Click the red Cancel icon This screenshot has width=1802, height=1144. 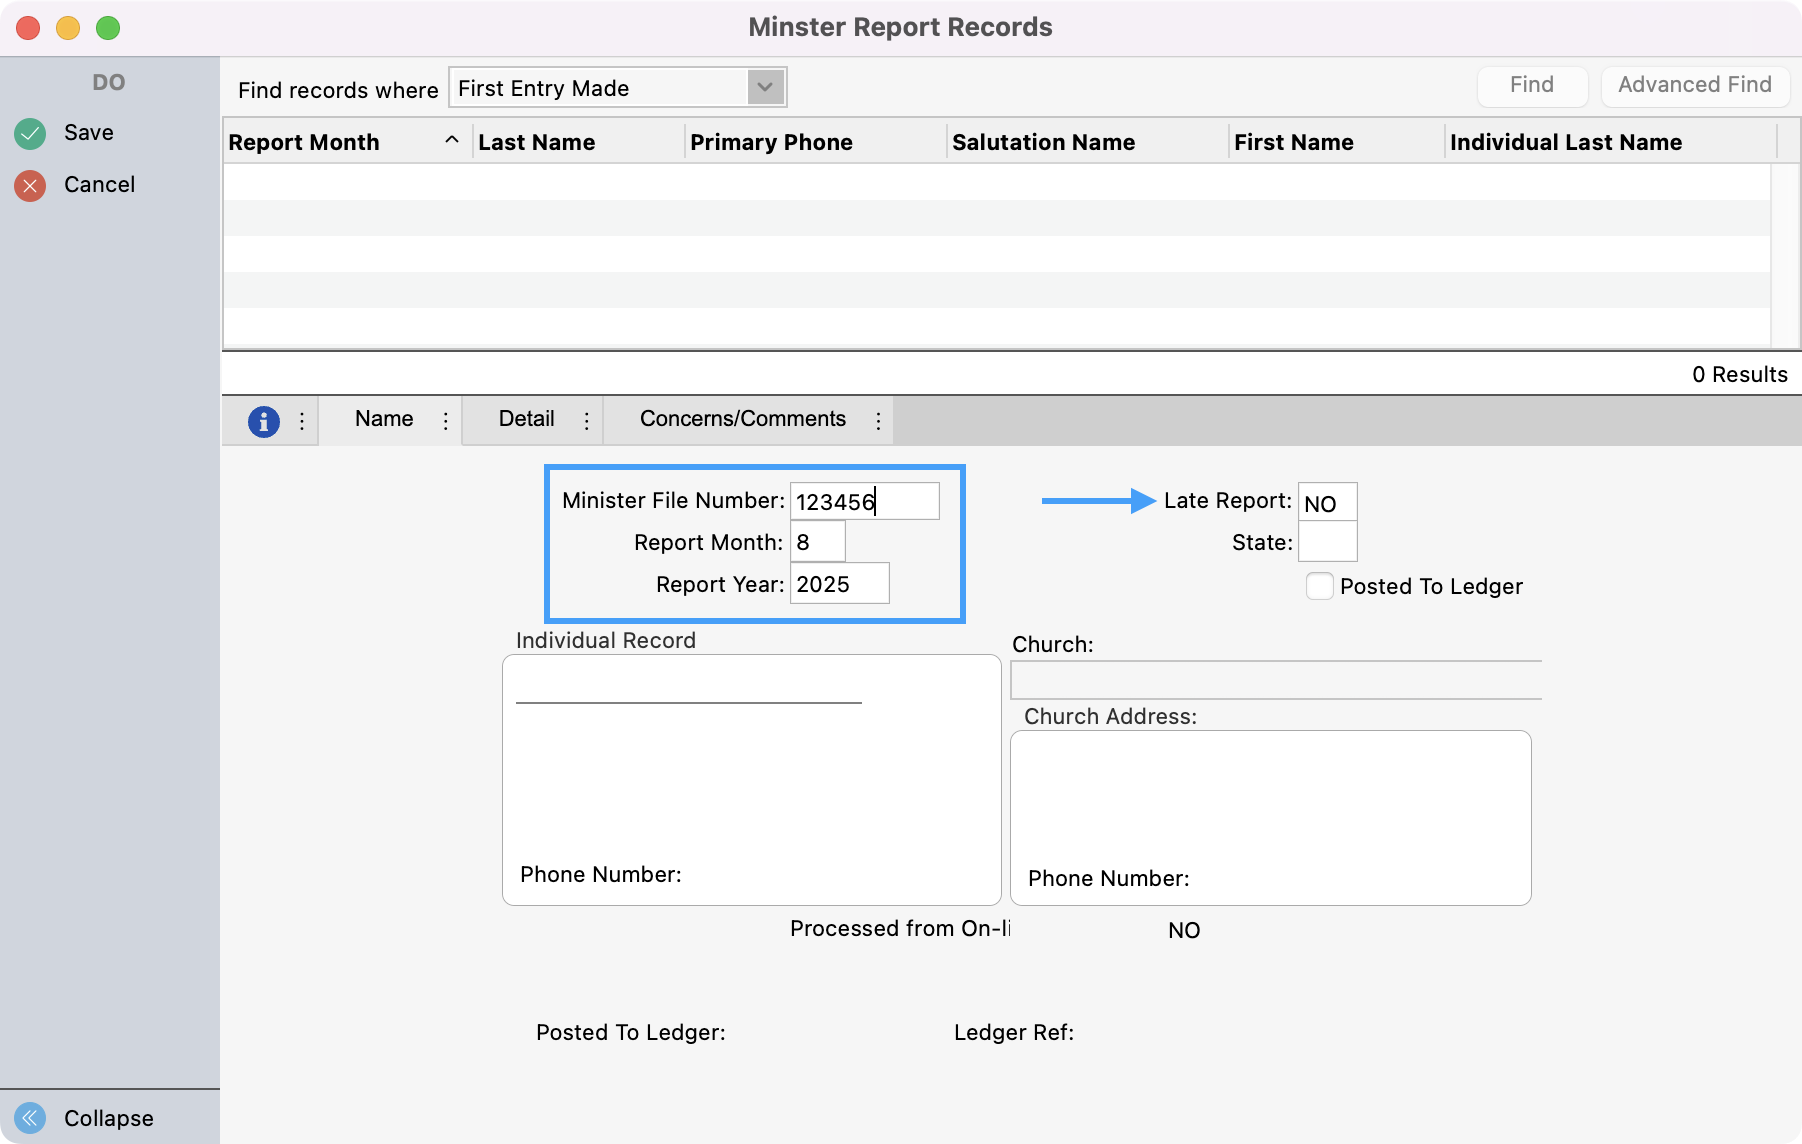coord(30,184)
